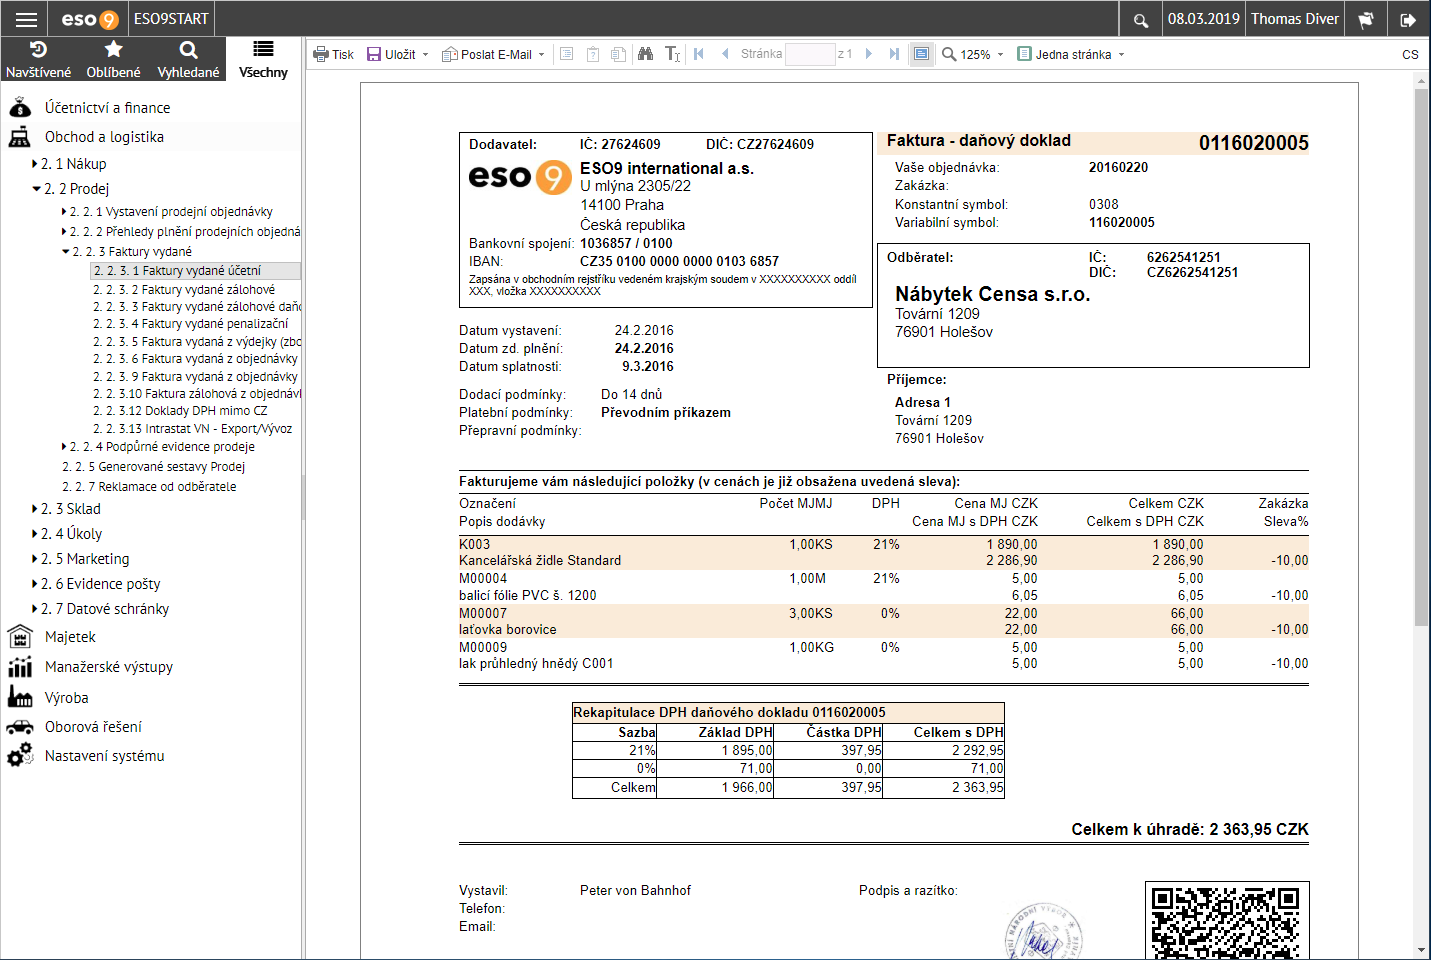Click the binoculars find icon
Viewport: 1431px width, 960px height.
(645, 54)
